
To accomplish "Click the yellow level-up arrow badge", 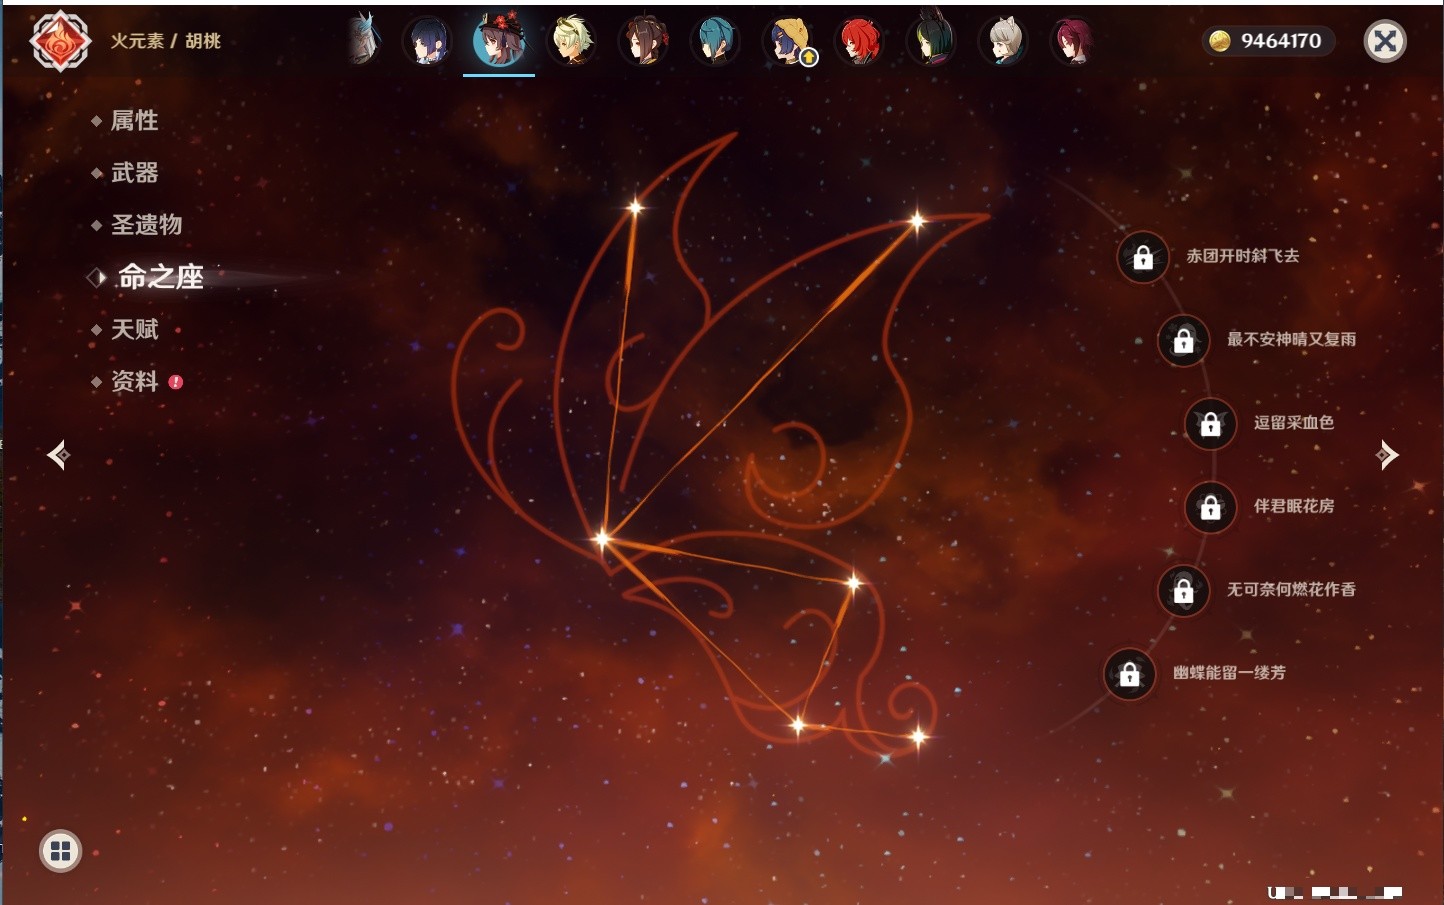I will pos(809,58).
